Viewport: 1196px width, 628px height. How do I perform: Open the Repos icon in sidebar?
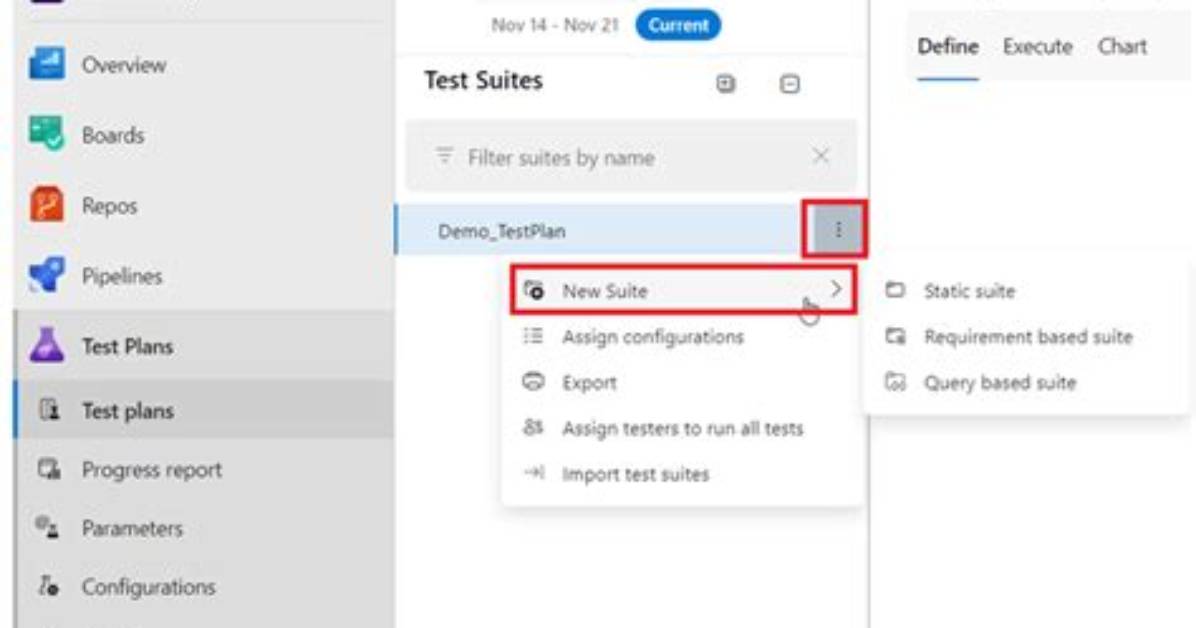47,205
